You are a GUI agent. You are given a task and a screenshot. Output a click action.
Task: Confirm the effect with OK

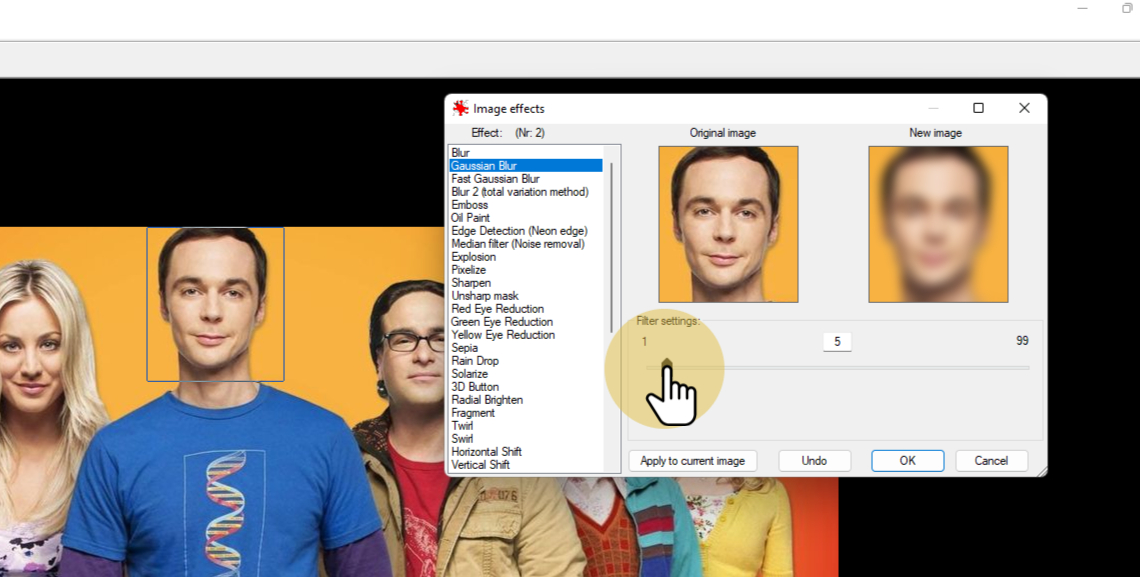(x=907, y=461)
